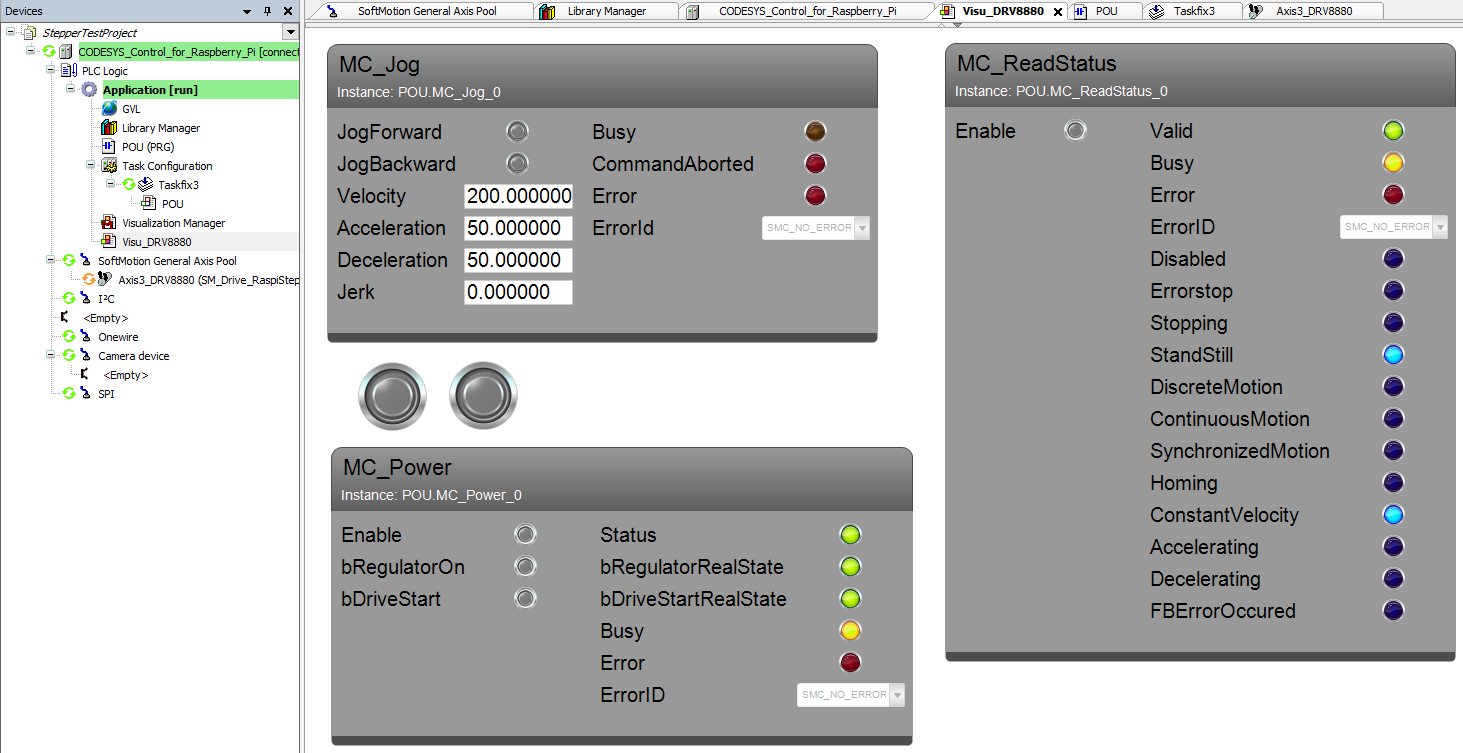The image size is (1463, 753).
Task: Collapse the PLC Logic tree node
Action: [x=50, y=71]
